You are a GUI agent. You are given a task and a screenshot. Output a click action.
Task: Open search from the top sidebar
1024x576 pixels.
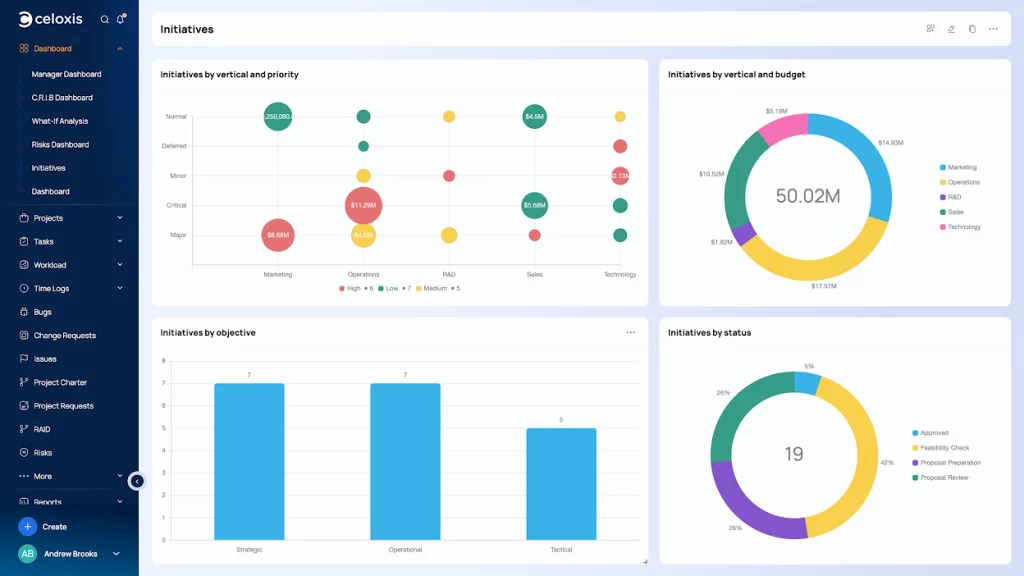click(x=104, y=18)
